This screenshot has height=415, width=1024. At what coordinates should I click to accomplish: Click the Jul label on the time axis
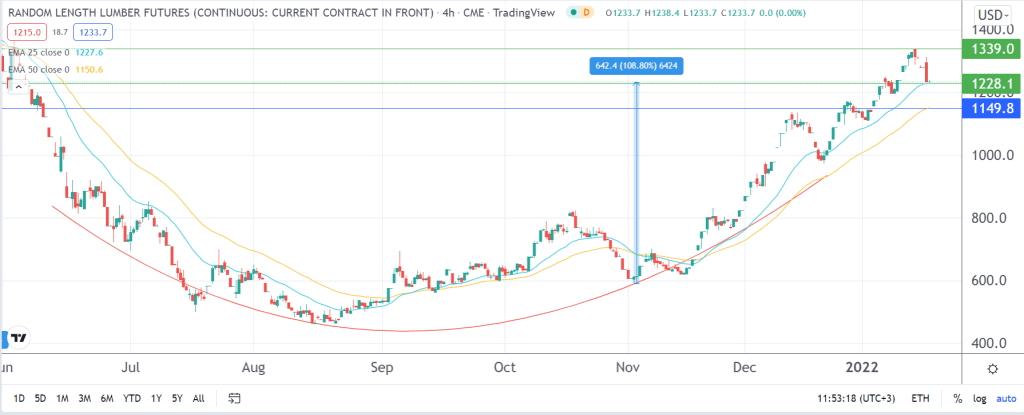131,369
